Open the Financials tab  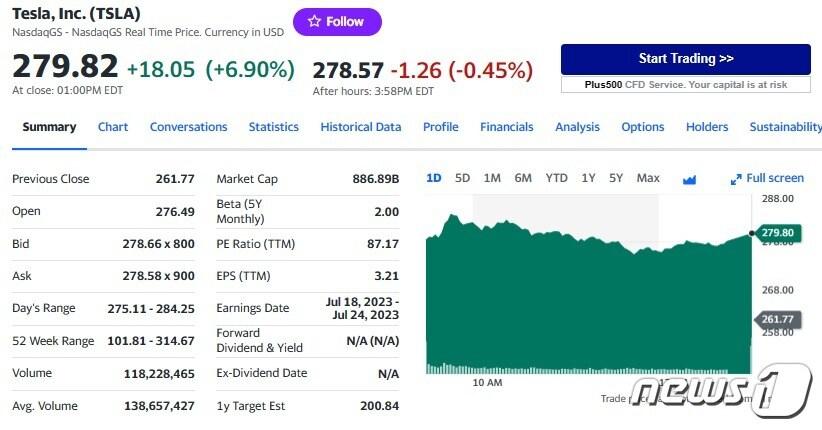coord(506,127)
